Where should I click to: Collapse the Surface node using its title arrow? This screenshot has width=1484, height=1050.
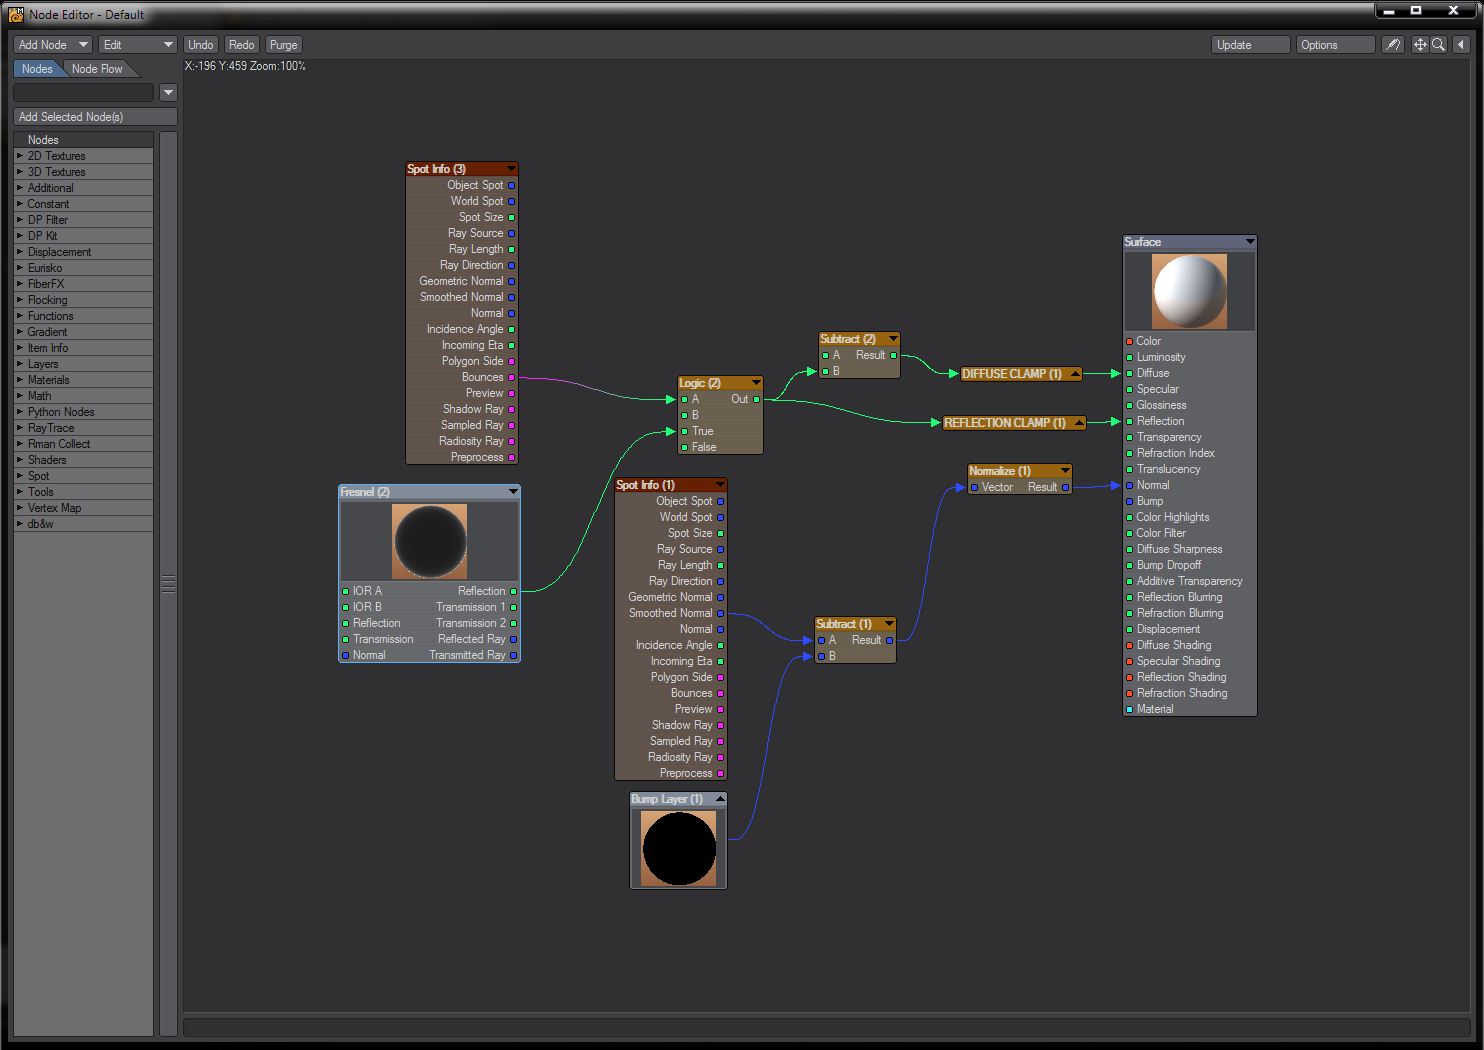pos(1249,242)
